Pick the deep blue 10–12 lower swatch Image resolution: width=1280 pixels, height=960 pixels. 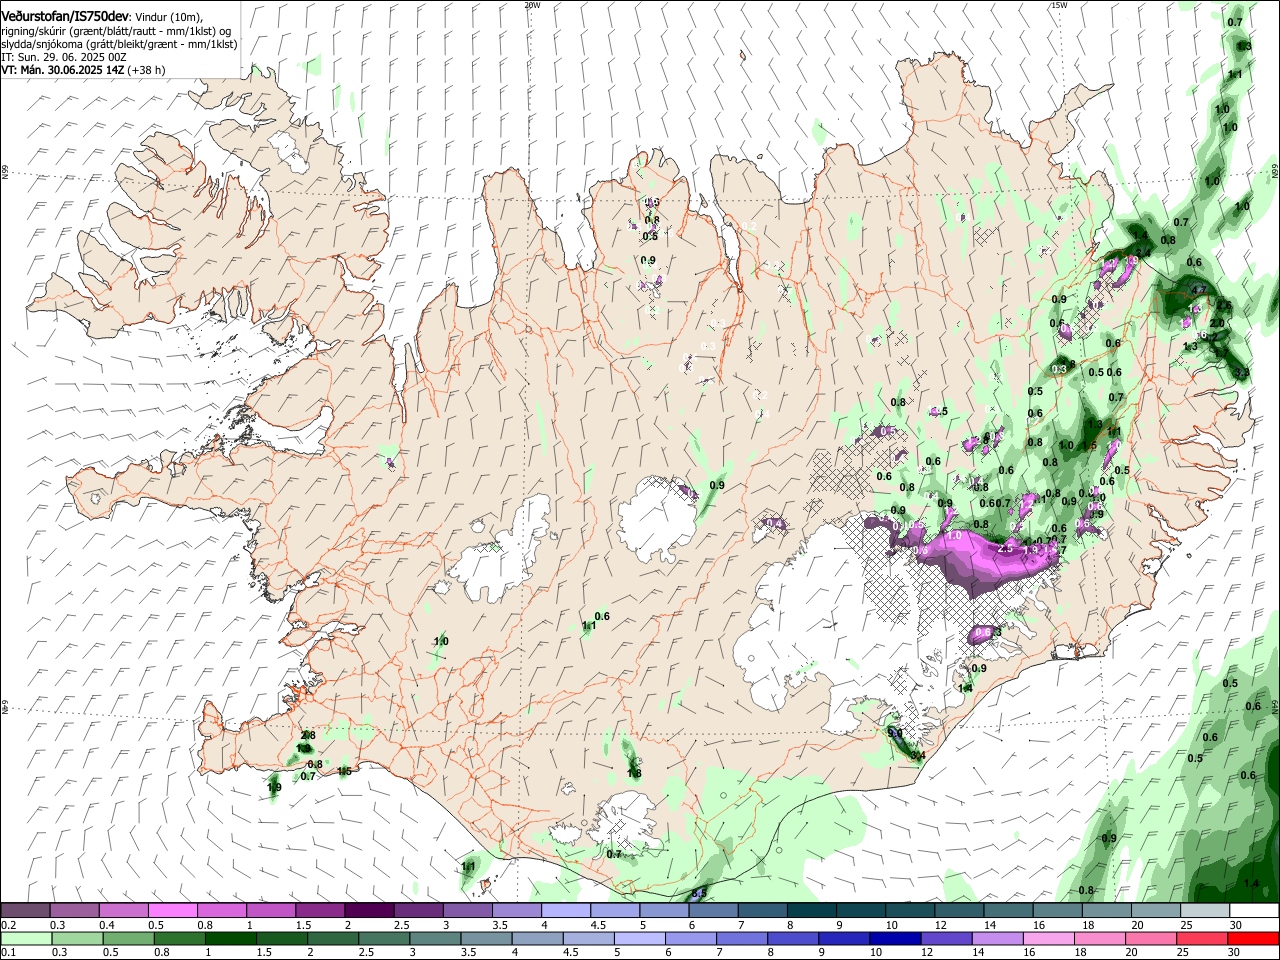point(895,938)
